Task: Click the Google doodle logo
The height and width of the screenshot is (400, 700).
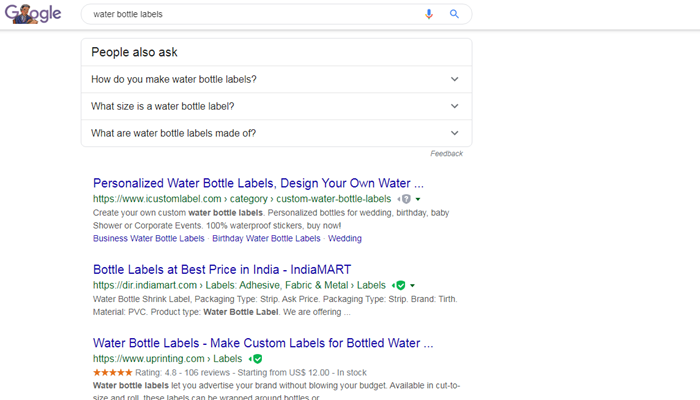Action: coord(33,14)
